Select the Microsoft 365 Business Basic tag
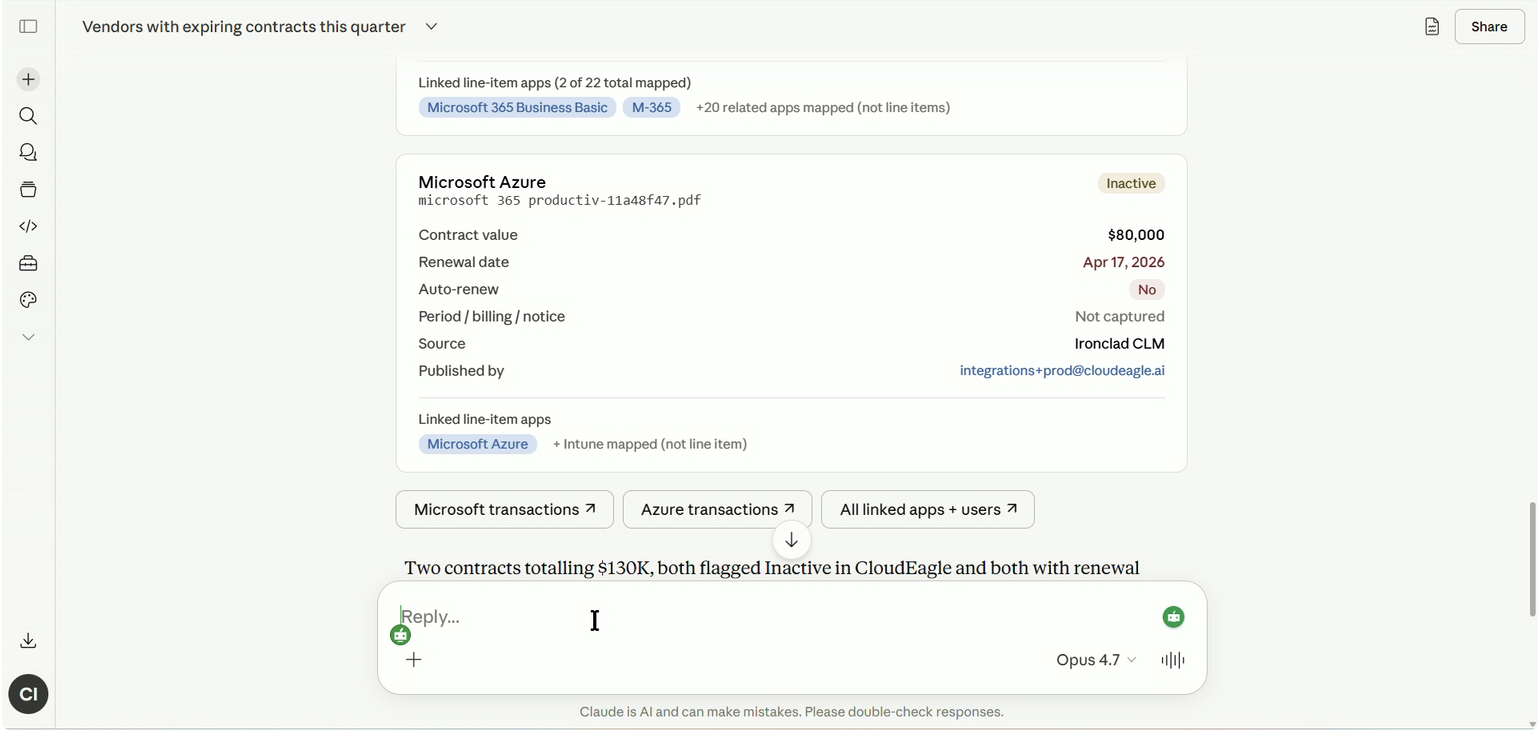The width and height of the screenshot is (1538, 732). click(517, 107)
